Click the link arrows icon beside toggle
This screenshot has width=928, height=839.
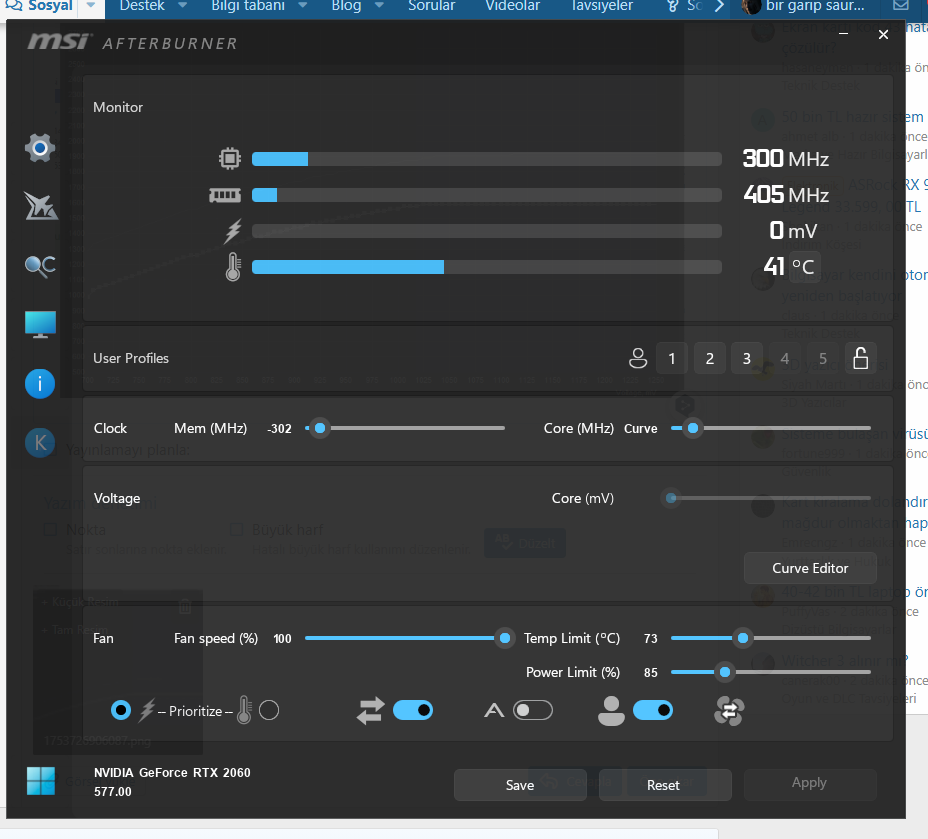pos(370,711)
